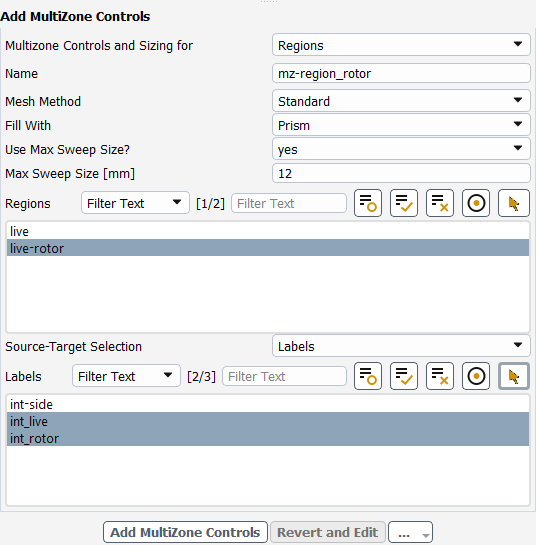Select the live region in Regions list
537x545 pixels.
tap(268, 231)
